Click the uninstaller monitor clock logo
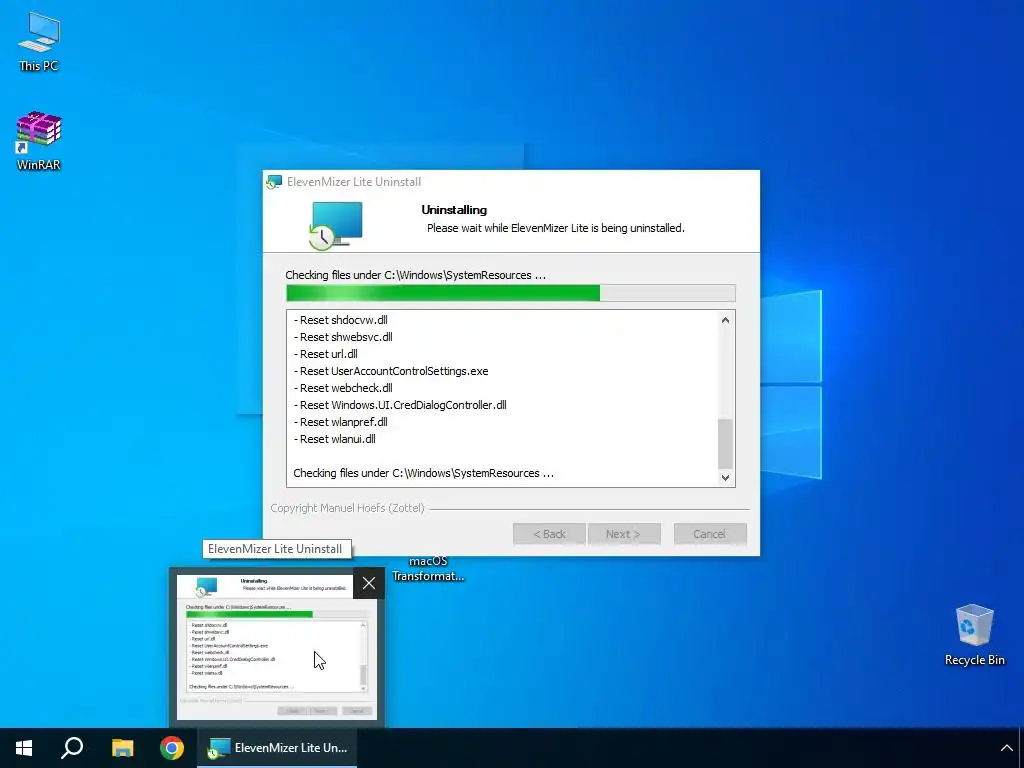 (x=336, y=225)
